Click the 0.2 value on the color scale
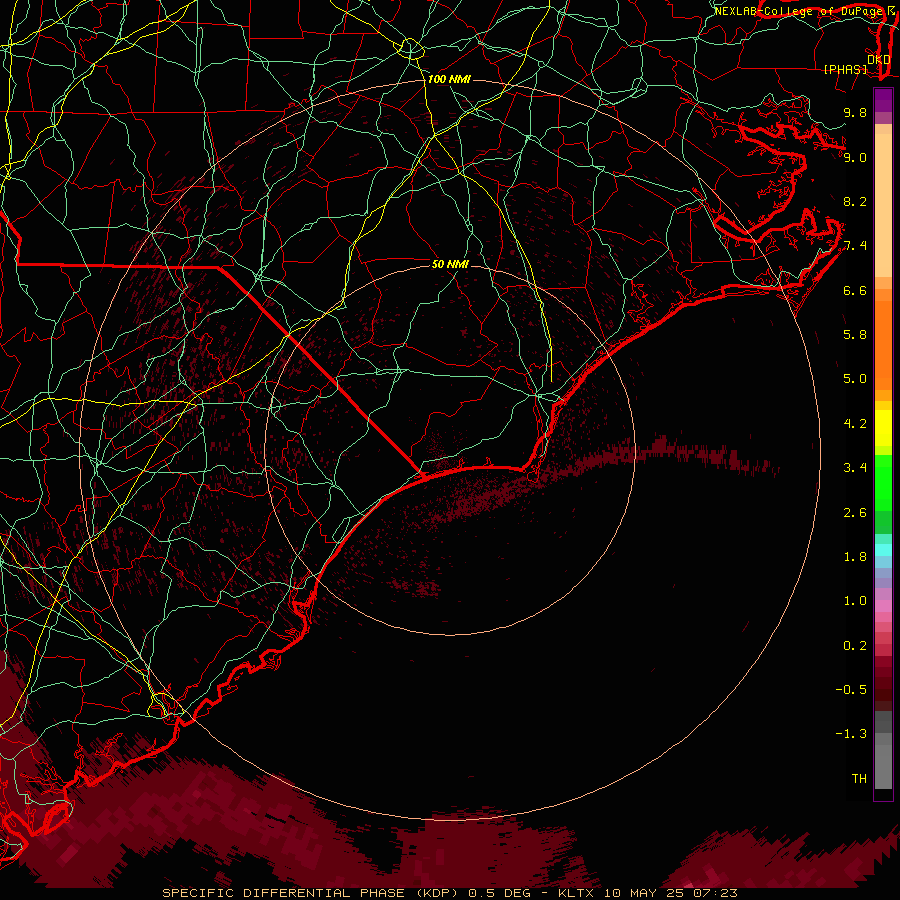 pos(855,646)
